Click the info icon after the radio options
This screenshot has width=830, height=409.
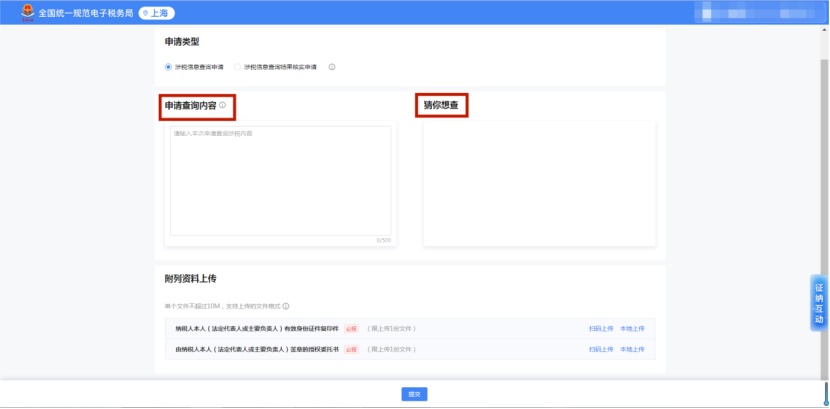click(x=332, y=67)
